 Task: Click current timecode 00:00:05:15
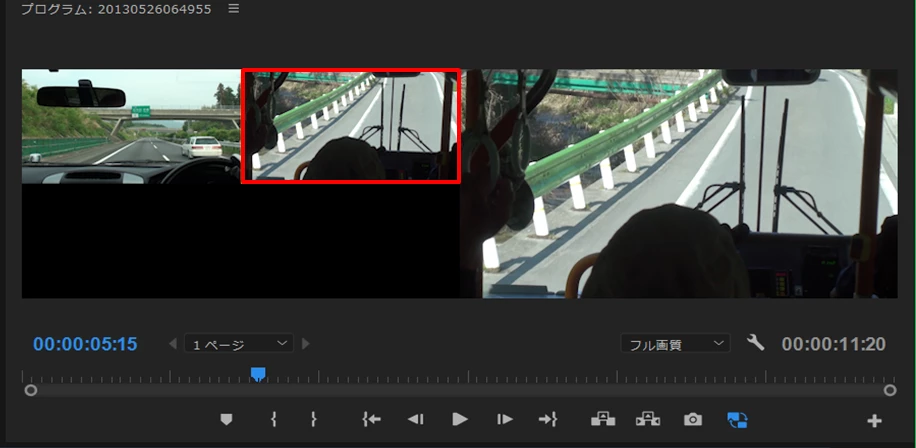point(85,344)
